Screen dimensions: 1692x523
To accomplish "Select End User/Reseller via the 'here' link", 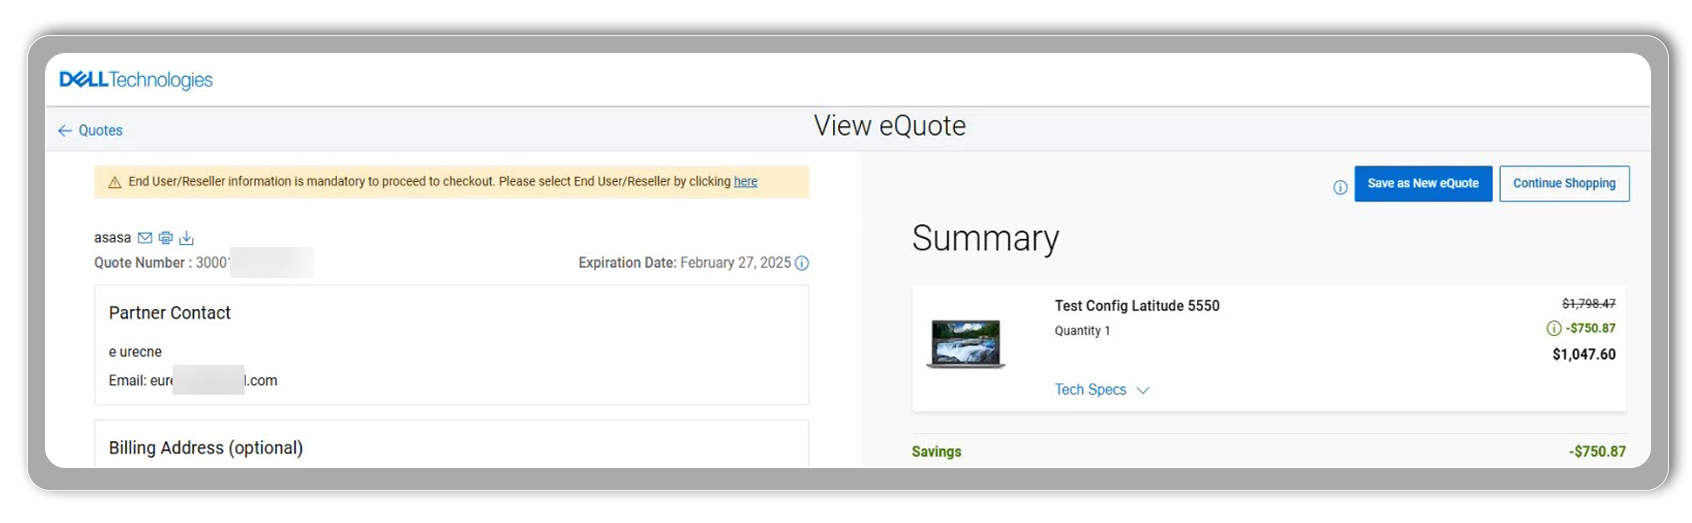I will [x=745, y=182].
